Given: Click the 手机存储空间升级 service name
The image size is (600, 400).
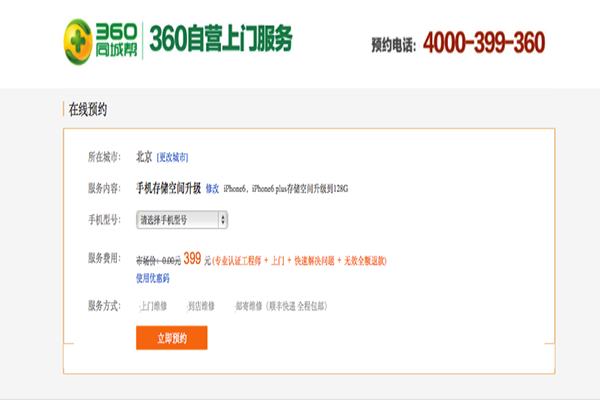Looking at the screenshot, I should point(168,188).
